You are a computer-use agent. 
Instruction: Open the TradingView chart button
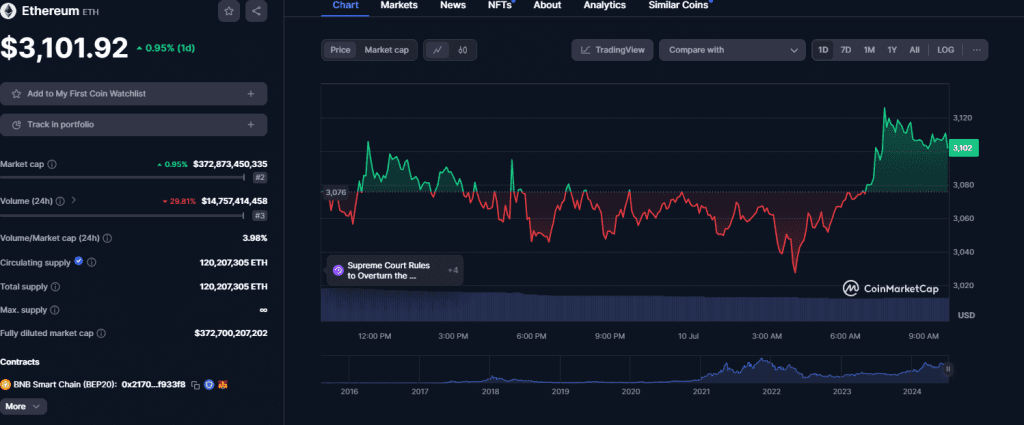(x=611, y=50)
